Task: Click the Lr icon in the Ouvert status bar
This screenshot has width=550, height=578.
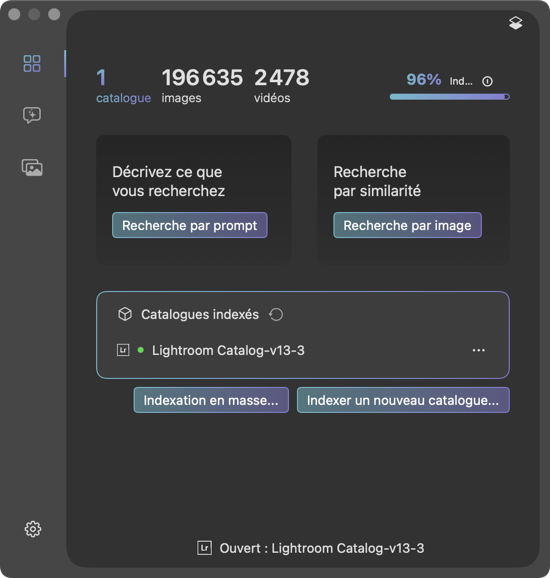Action: [x=204, y=548]
